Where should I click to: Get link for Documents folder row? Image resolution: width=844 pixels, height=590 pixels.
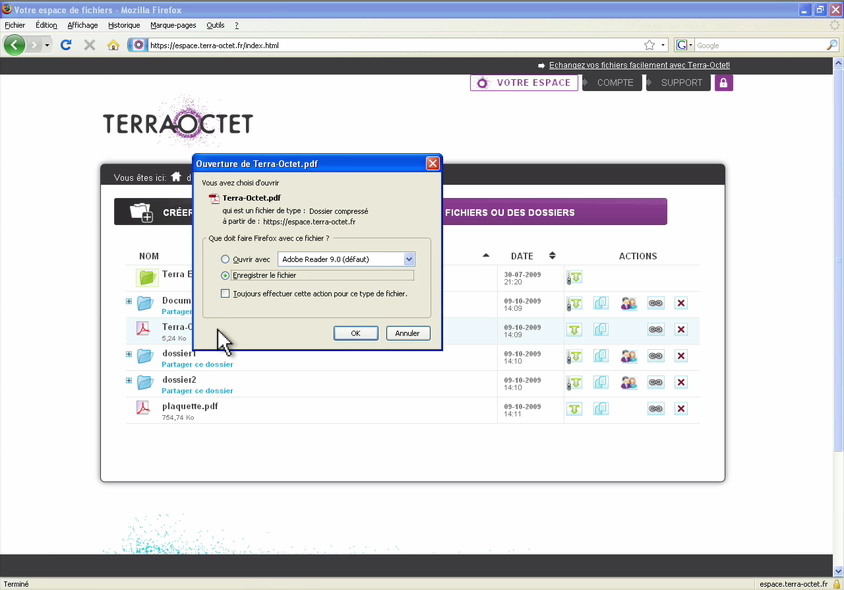655,303
